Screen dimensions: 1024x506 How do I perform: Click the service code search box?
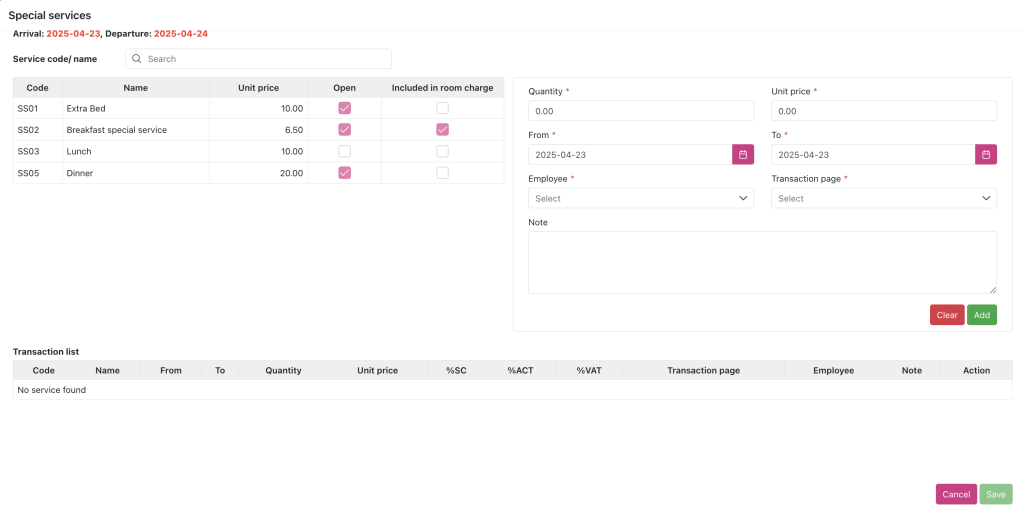[x=265, y=59]
